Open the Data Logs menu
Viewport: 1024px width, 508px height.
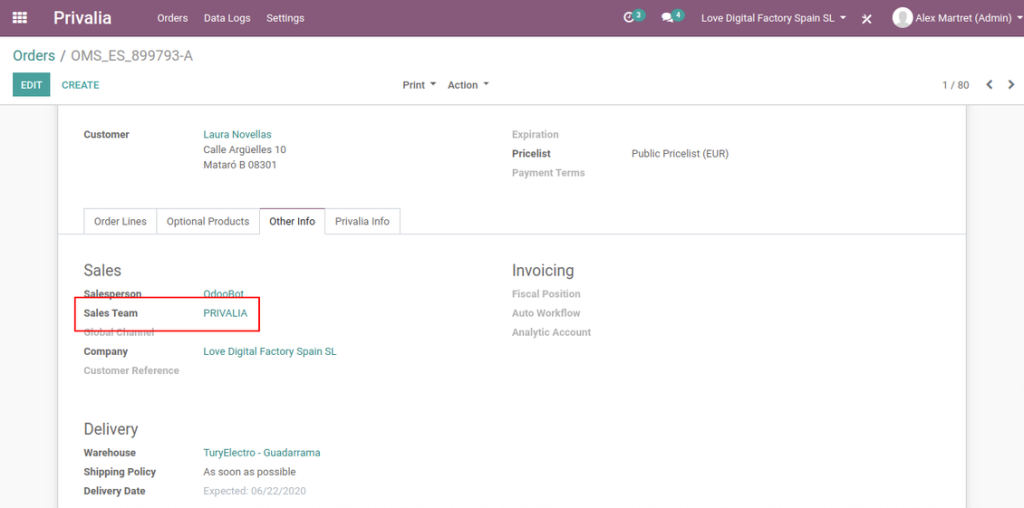[227, 18]
